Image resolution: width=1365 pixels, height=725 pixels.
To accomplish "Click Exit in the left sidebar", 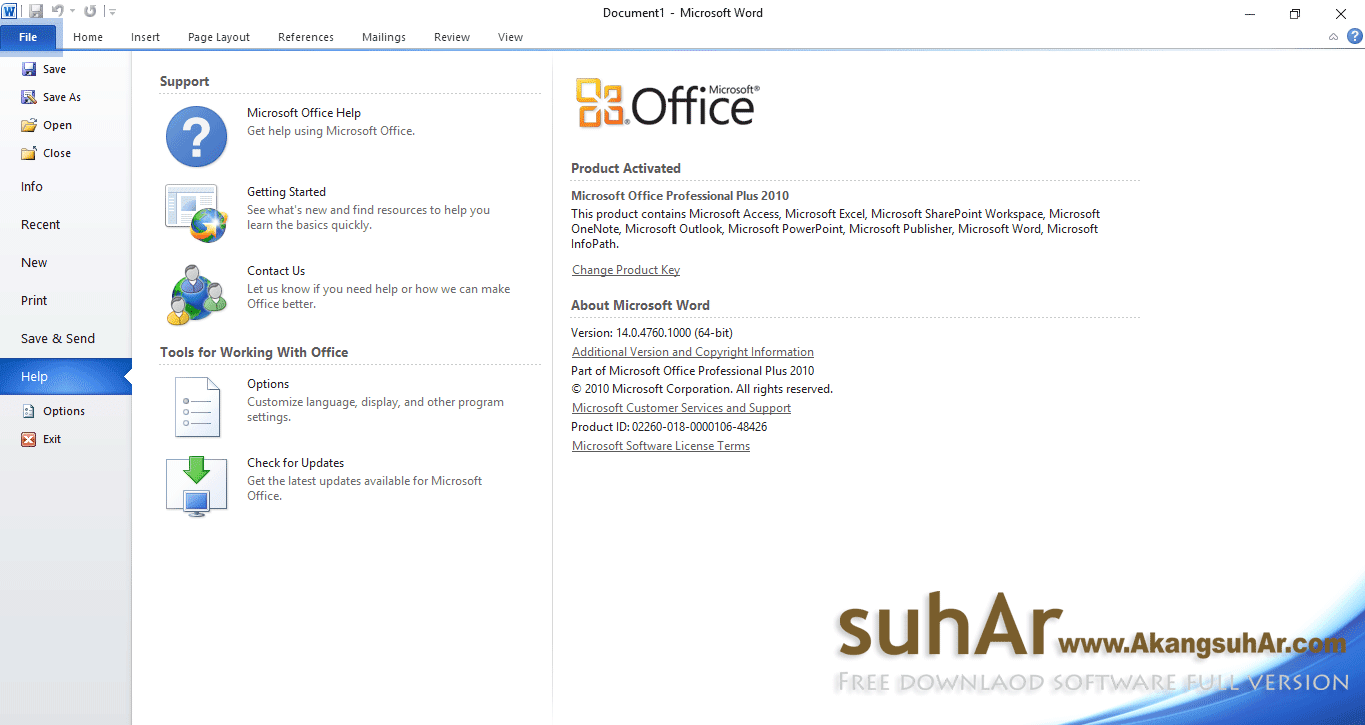I will 41,439.
